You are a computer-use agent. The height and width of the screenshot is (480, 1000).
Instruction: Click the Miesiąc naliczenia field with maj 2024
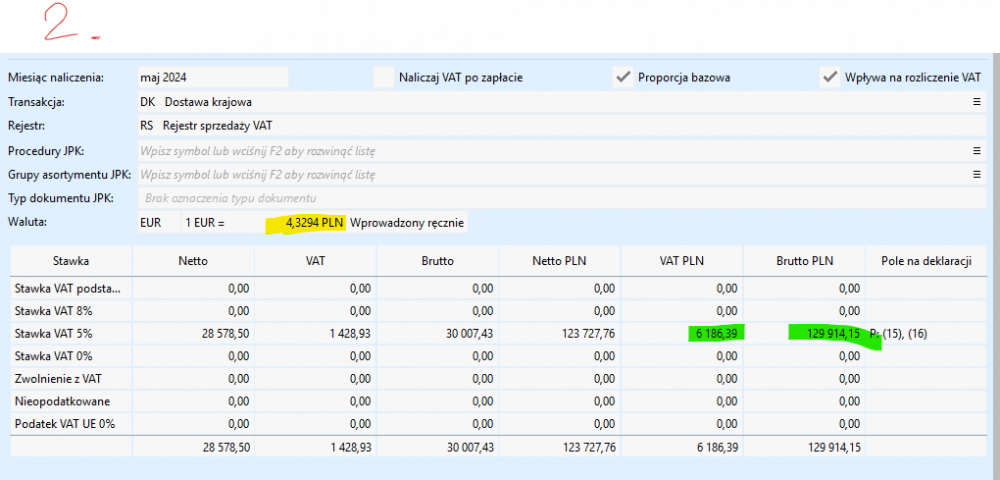tap(212, 77)
